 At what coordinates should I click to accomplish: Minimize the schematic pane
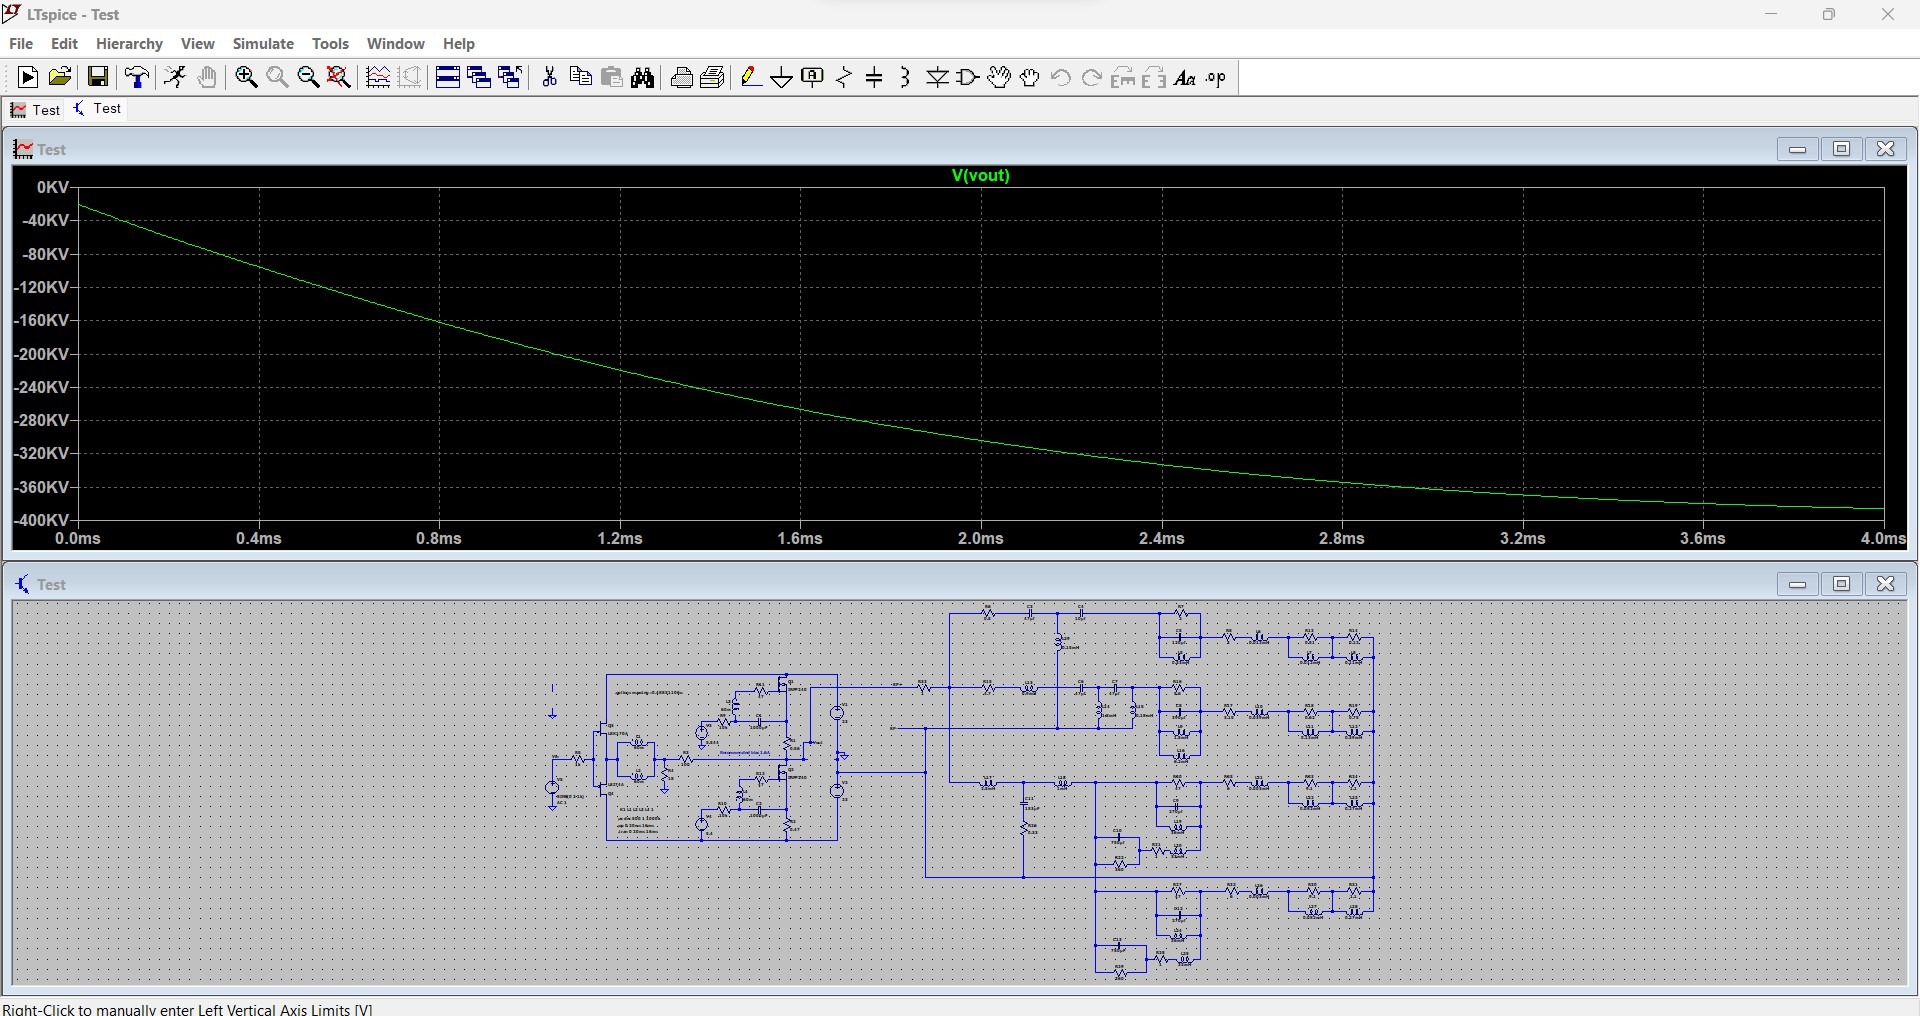1798,584
